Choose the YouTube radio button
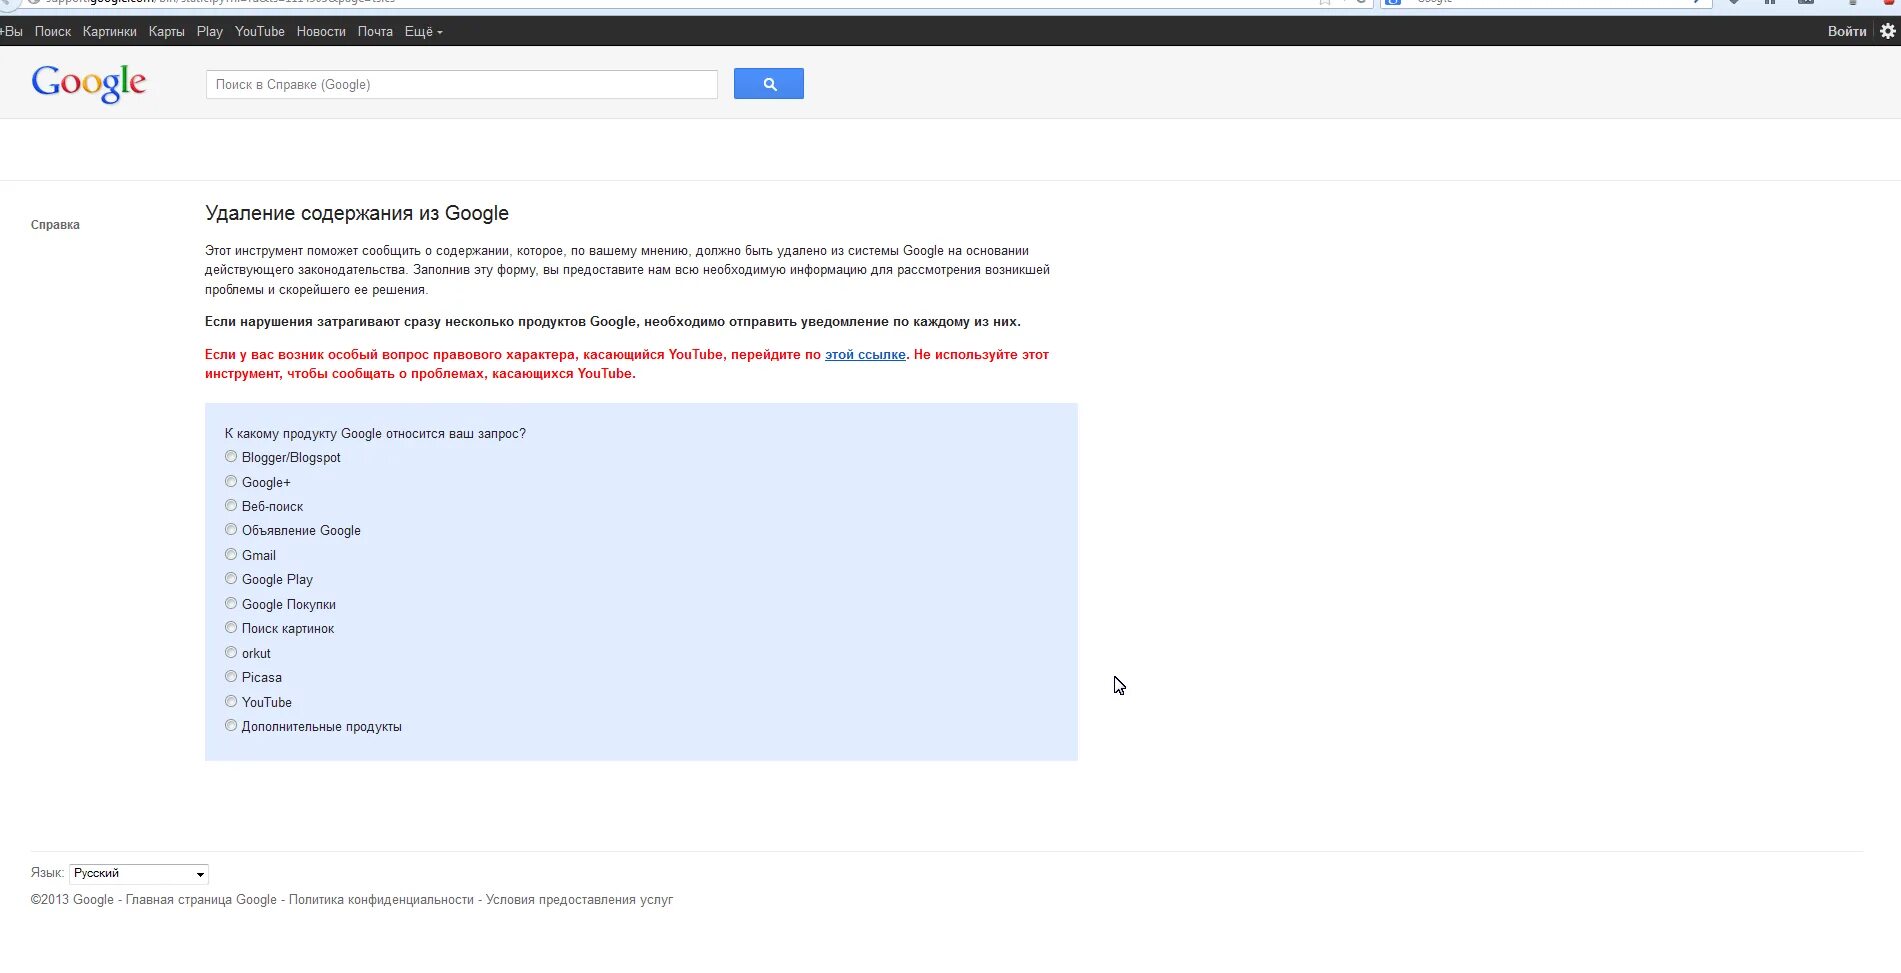1901x973 pixels. click(x=231, y=702)
